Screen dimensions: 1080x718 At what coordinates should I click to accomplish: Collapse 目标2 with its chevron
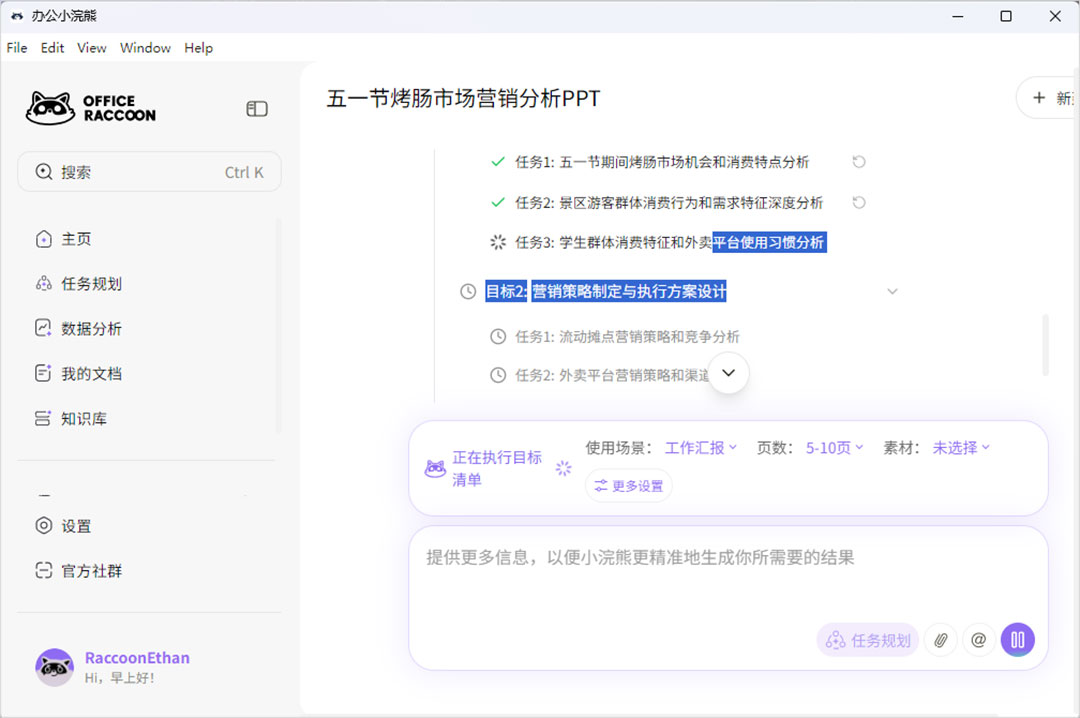(892, 291)
